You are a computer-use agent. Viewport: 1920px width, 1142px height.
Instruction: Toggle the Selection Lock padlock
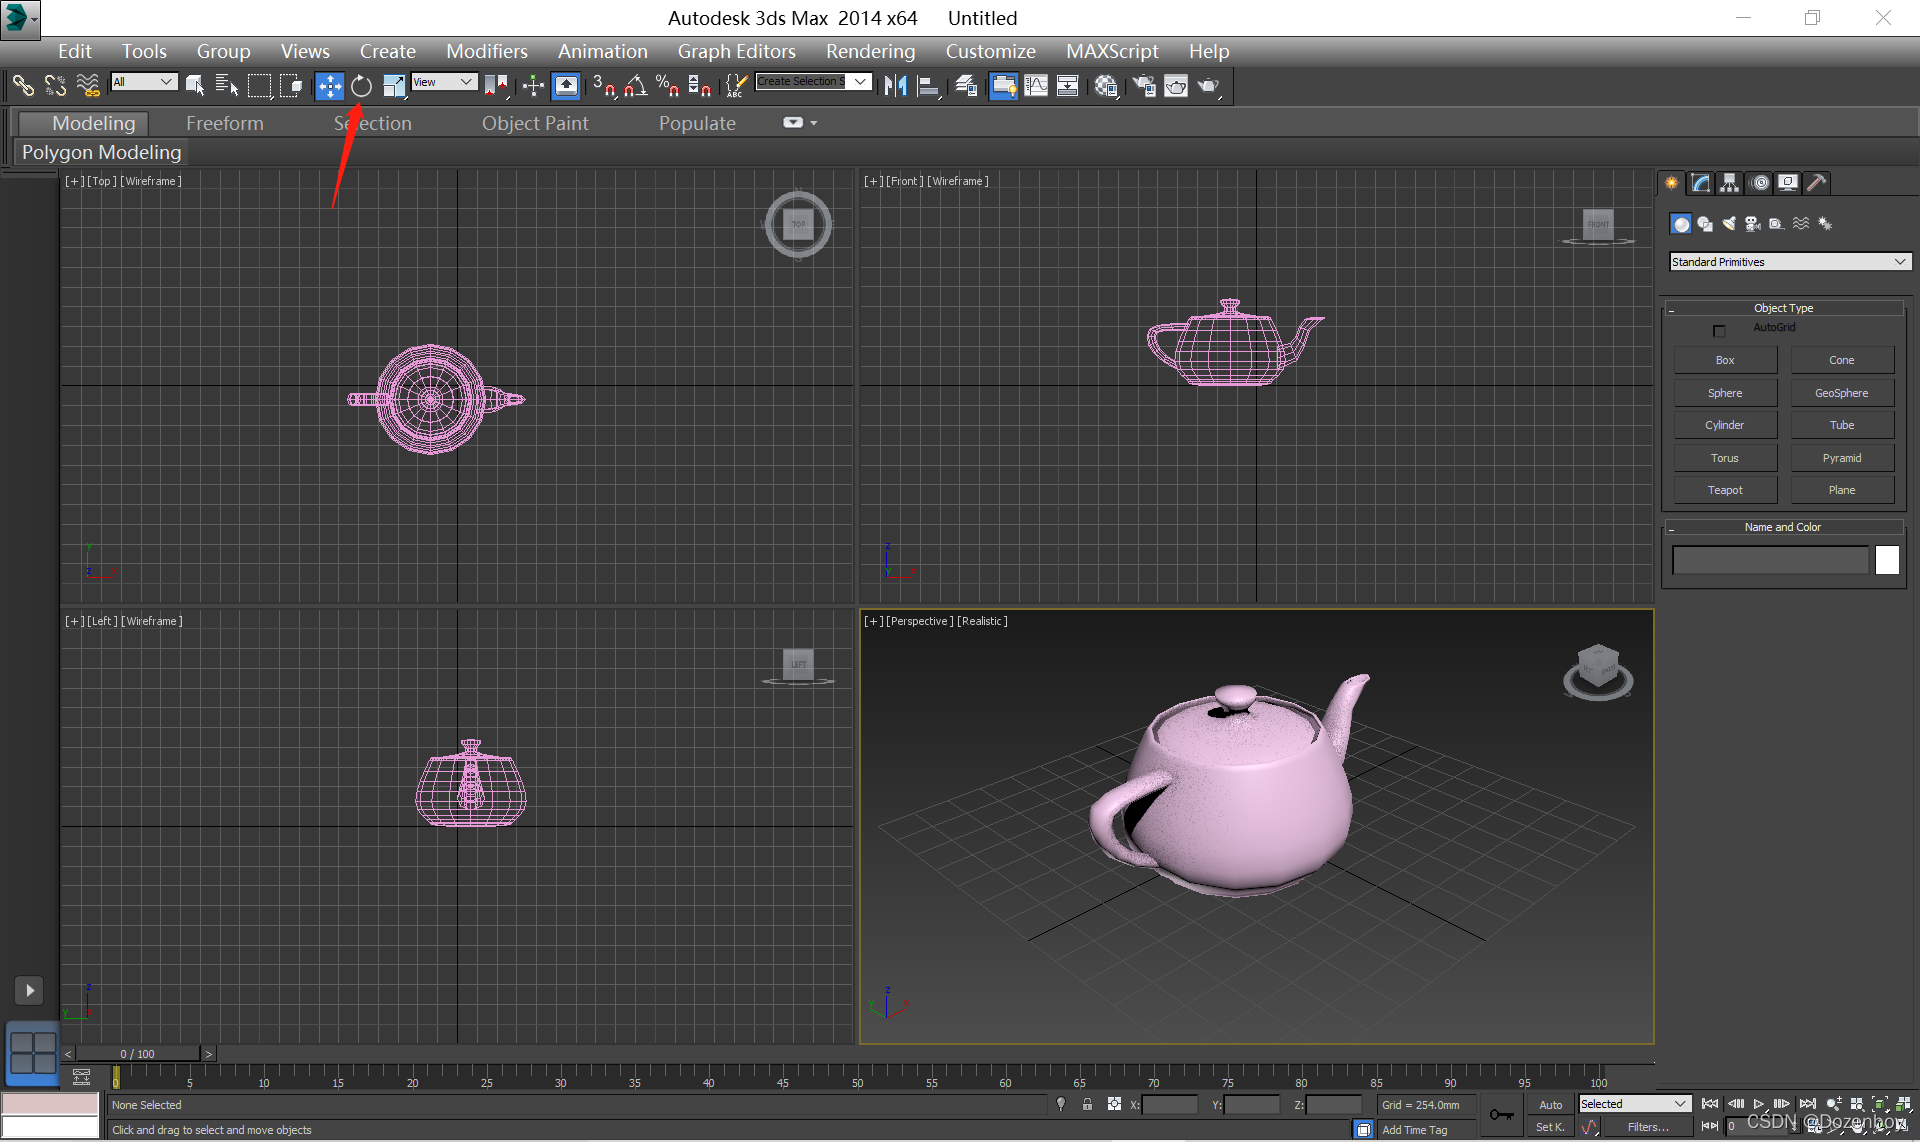[1087, 1105]
